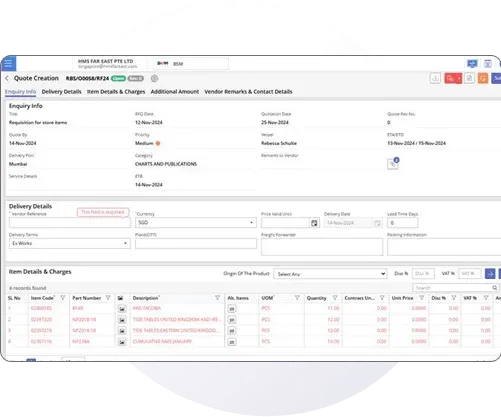View image icon for first item row
Screen dimensions: 501x417
coord(122,309)
